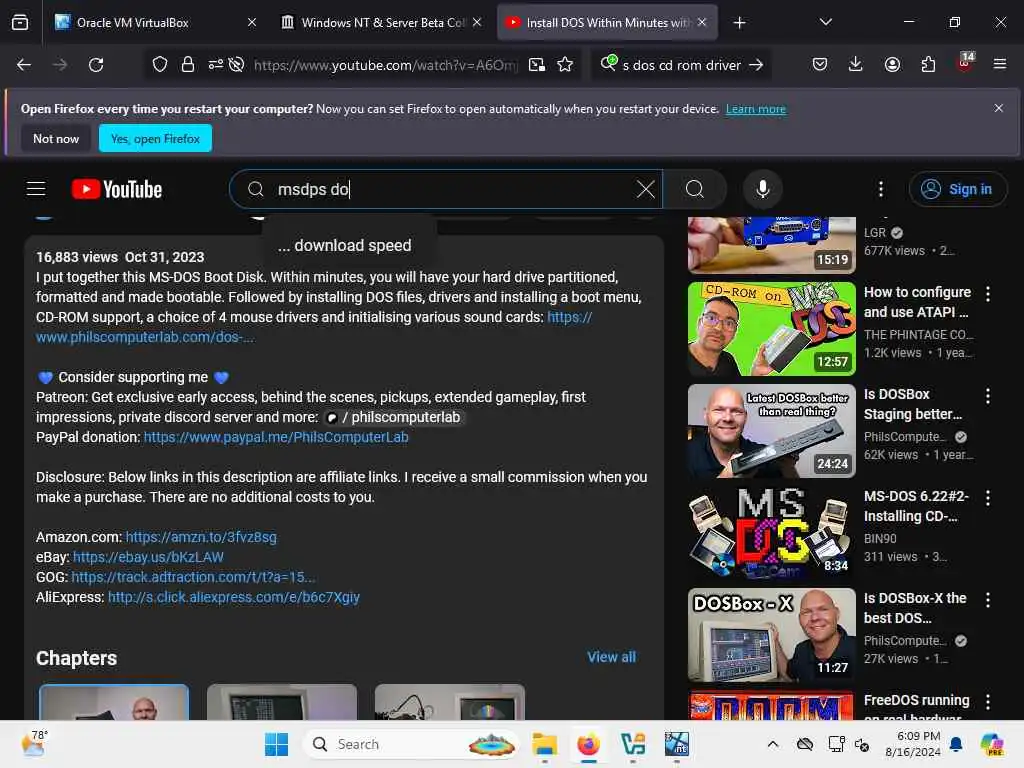Open Windows Start menu
Viewport: 1024px width, 768px height.
276,744
